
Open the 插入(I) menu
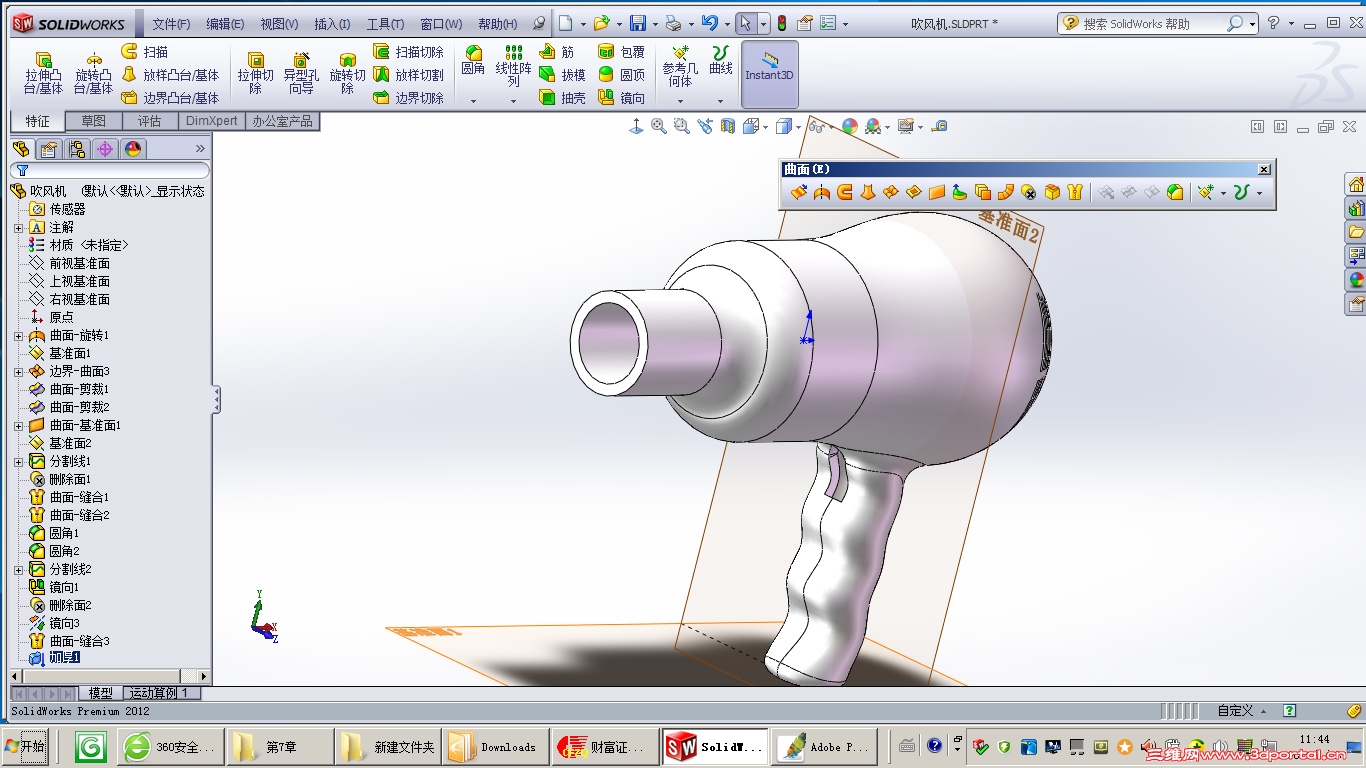click(x=332, y=24)
